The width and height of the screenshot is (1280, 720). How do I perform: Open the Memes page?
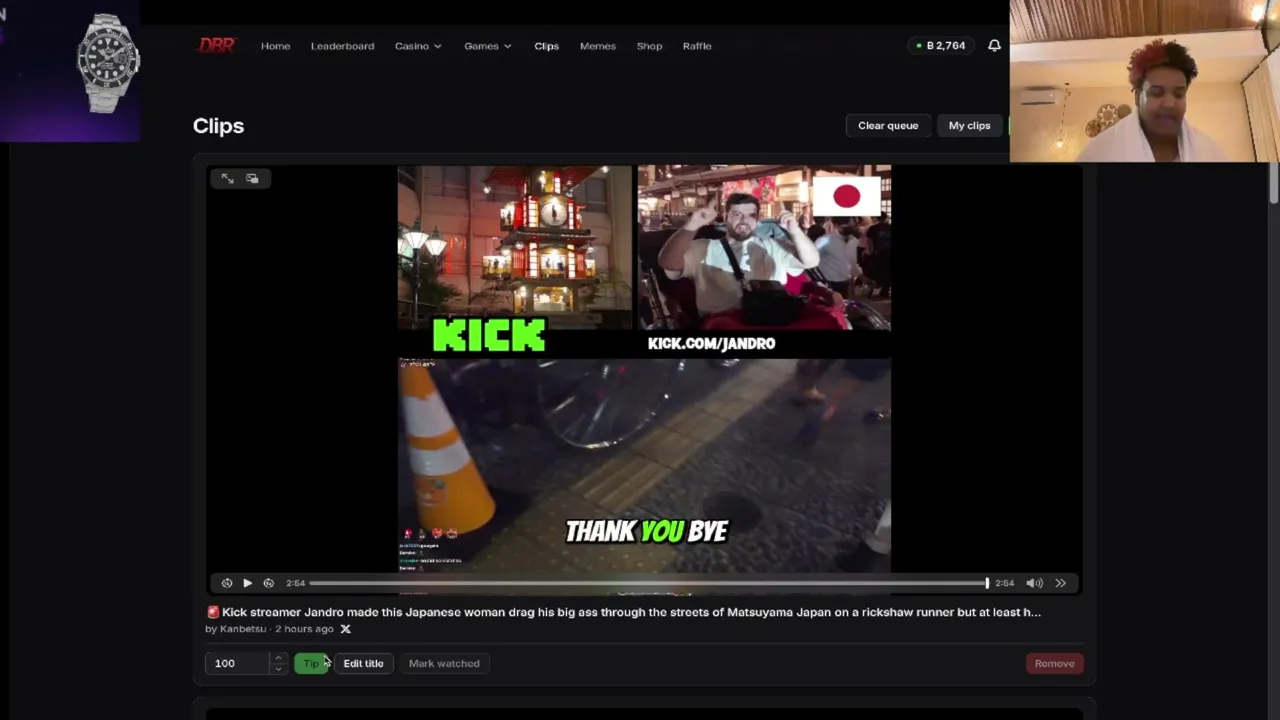pos(597,46)
